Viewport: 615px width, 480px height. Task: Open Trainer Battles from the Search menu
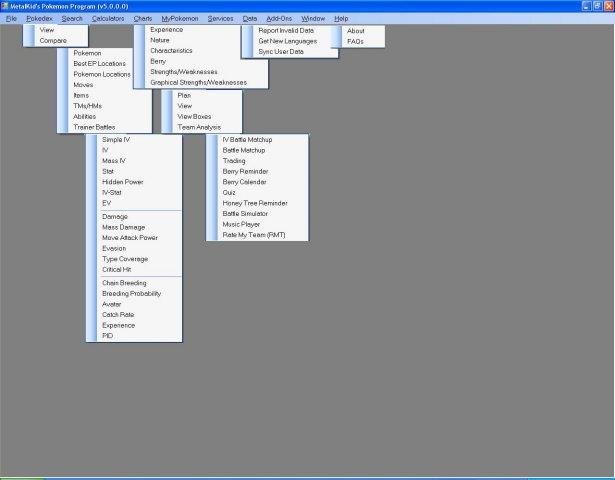(x=94, y=127)
